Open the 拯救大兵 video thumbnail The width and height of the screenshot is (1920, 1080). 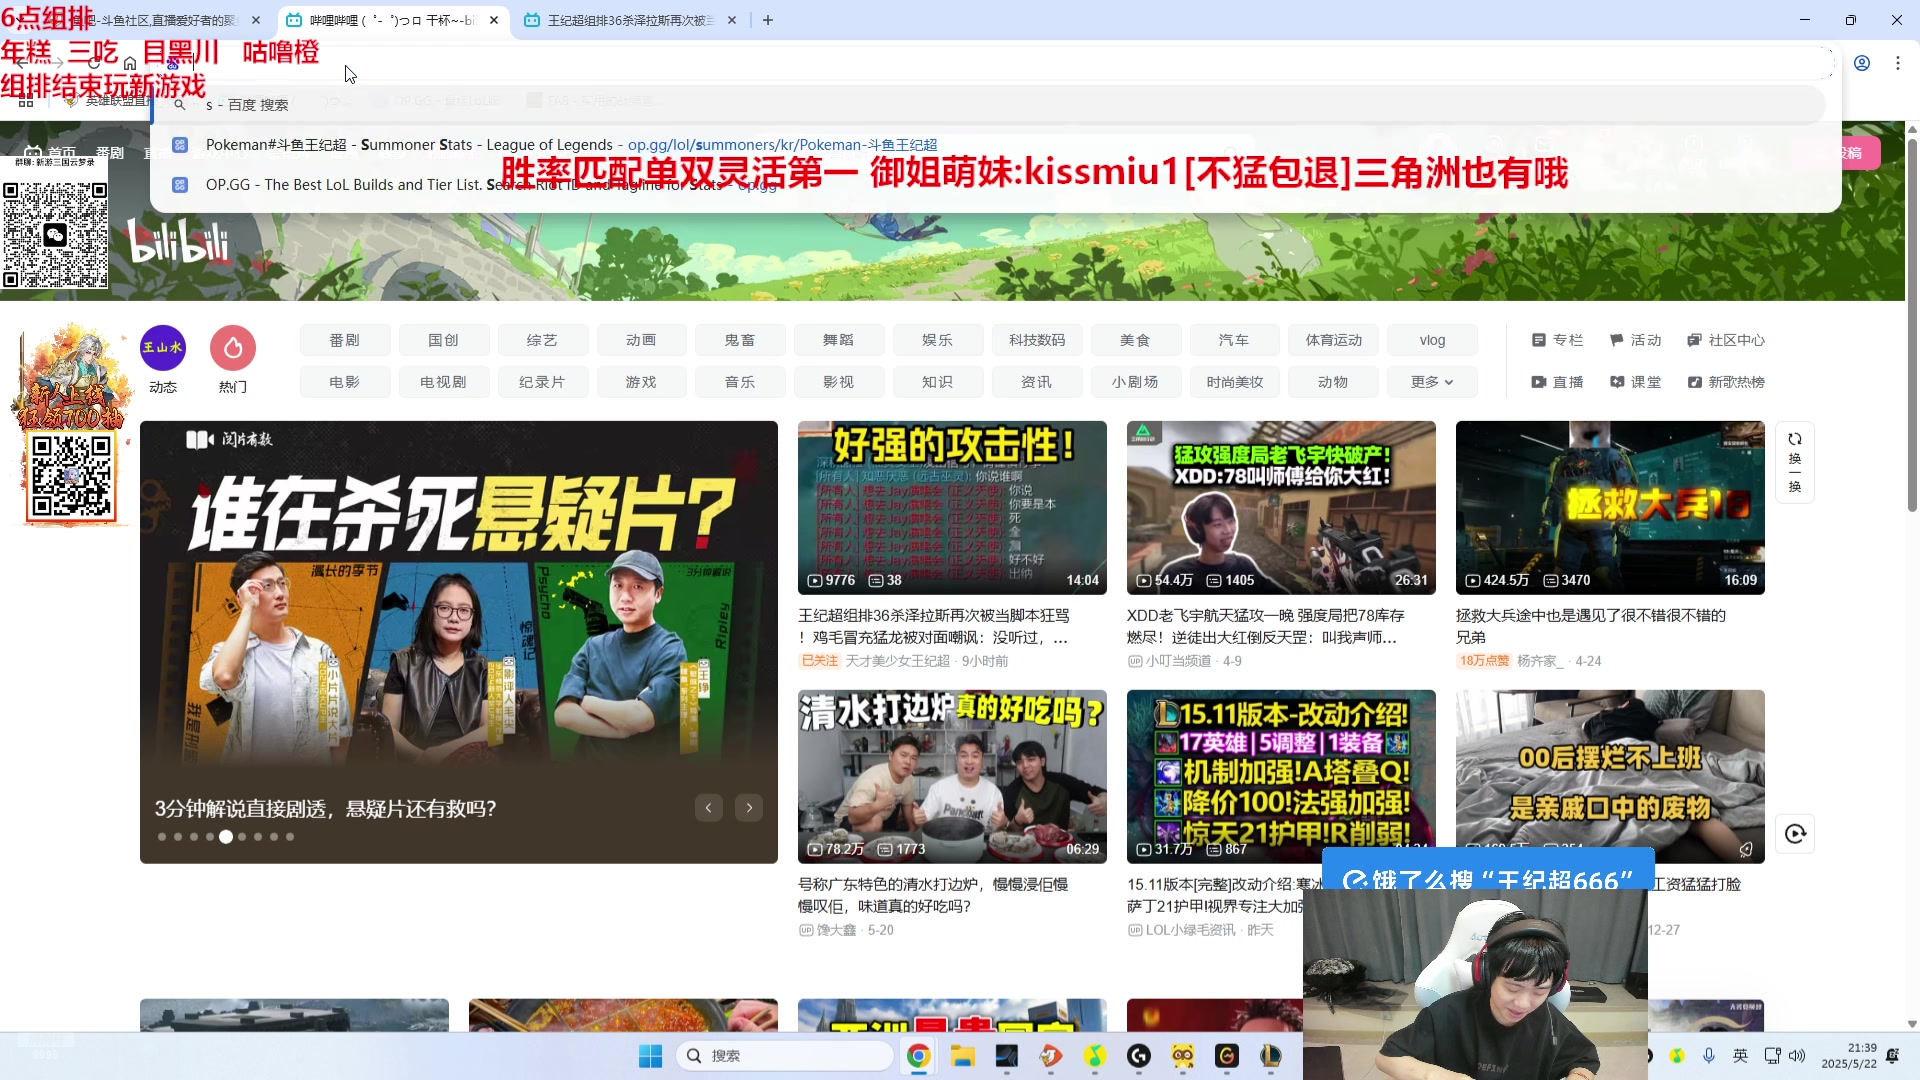[x=1610, y=508]
